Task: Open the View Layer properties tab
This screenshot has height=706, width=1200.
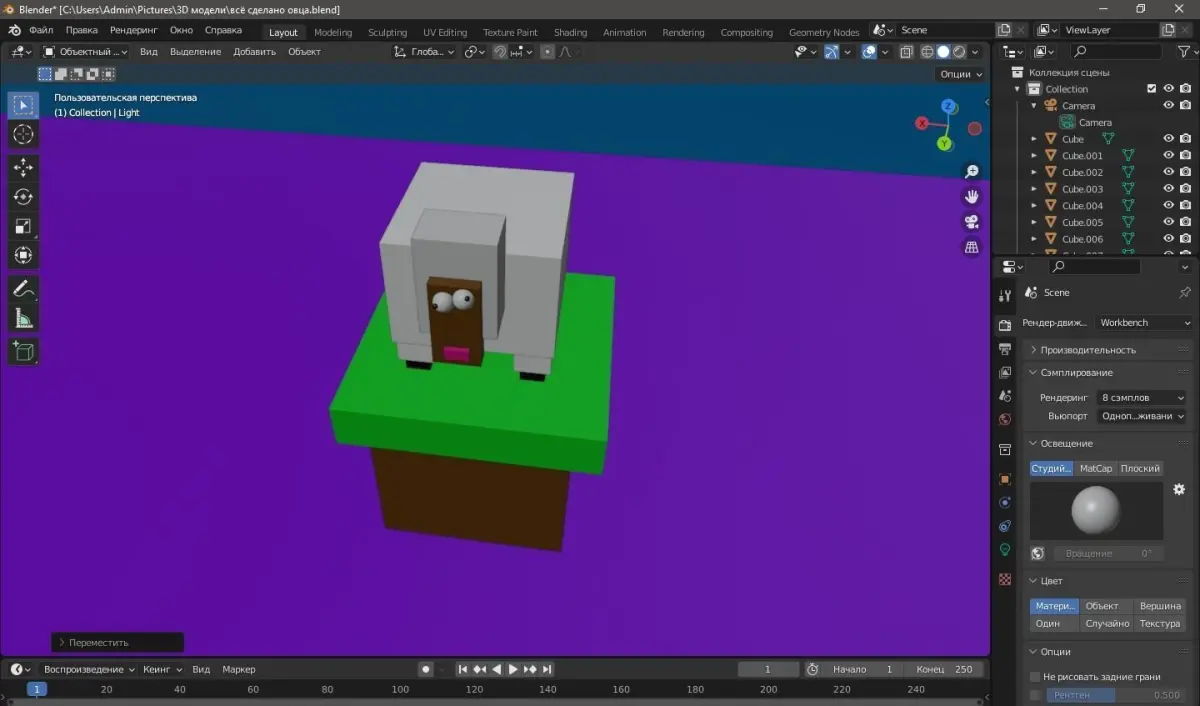Action: pos(1005,372)
